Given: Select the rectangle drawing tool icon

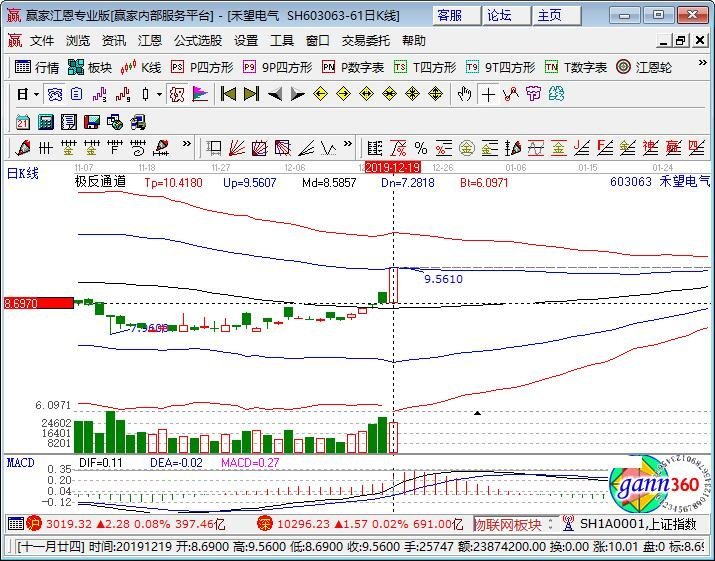Looking at the screenshot, I should (x=213, y=148).
